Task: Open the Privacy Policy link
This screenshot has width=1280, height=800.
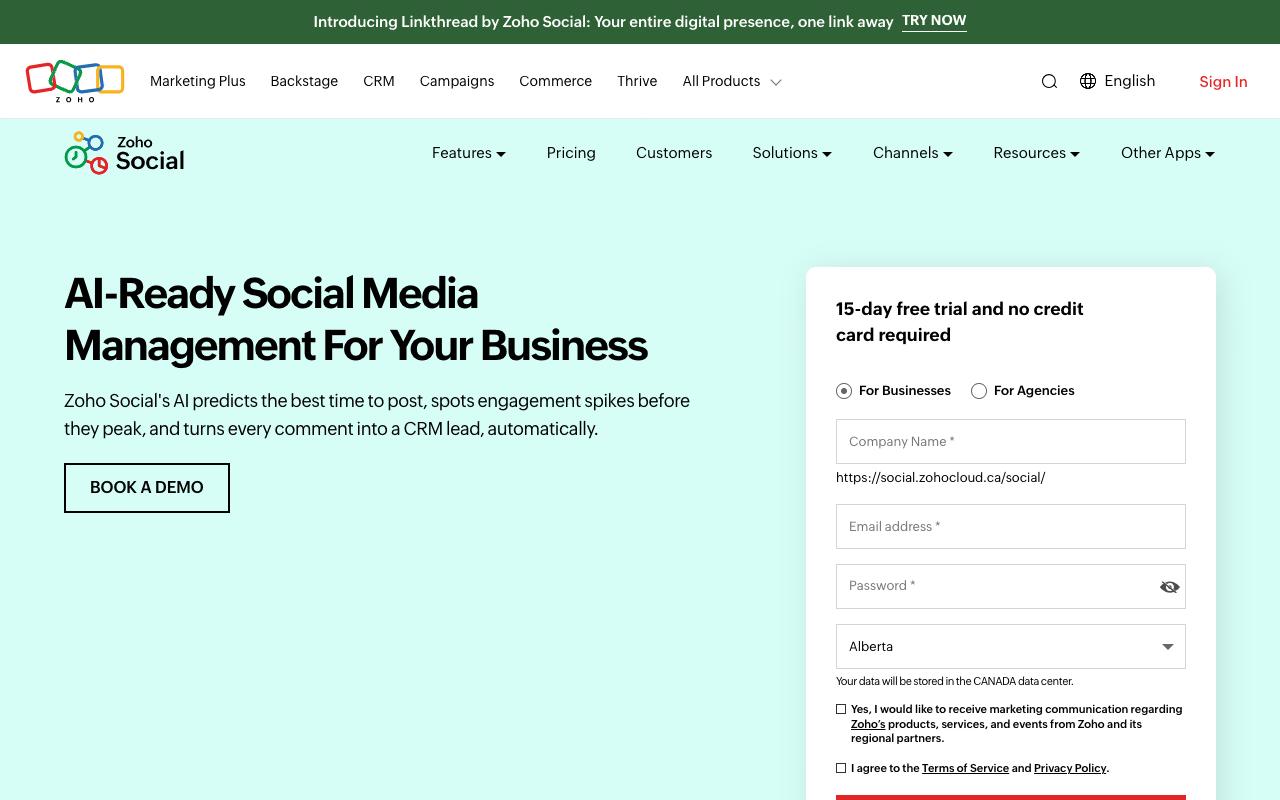Action: [x=1070, y=768]
